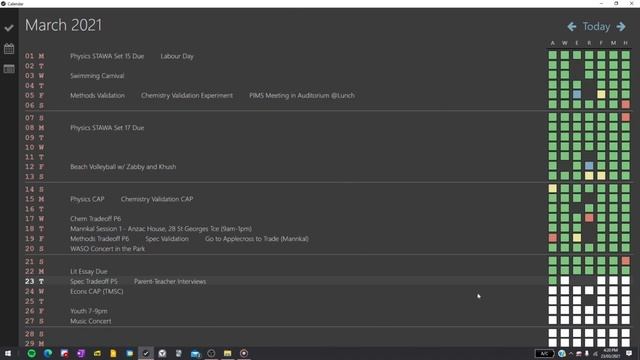Open Youth 7-9pm event

tap(89, 311)
